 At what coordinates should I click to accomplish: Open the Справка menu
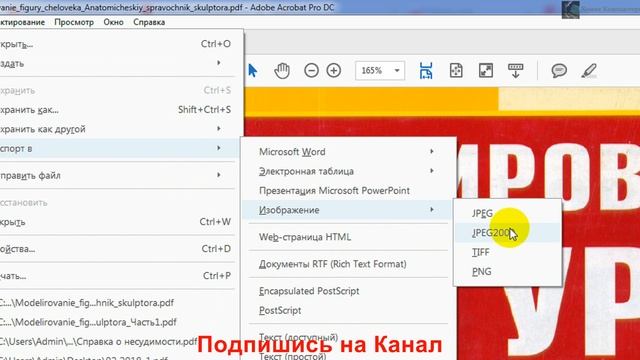pyautogui.click(x=149, y=22)
